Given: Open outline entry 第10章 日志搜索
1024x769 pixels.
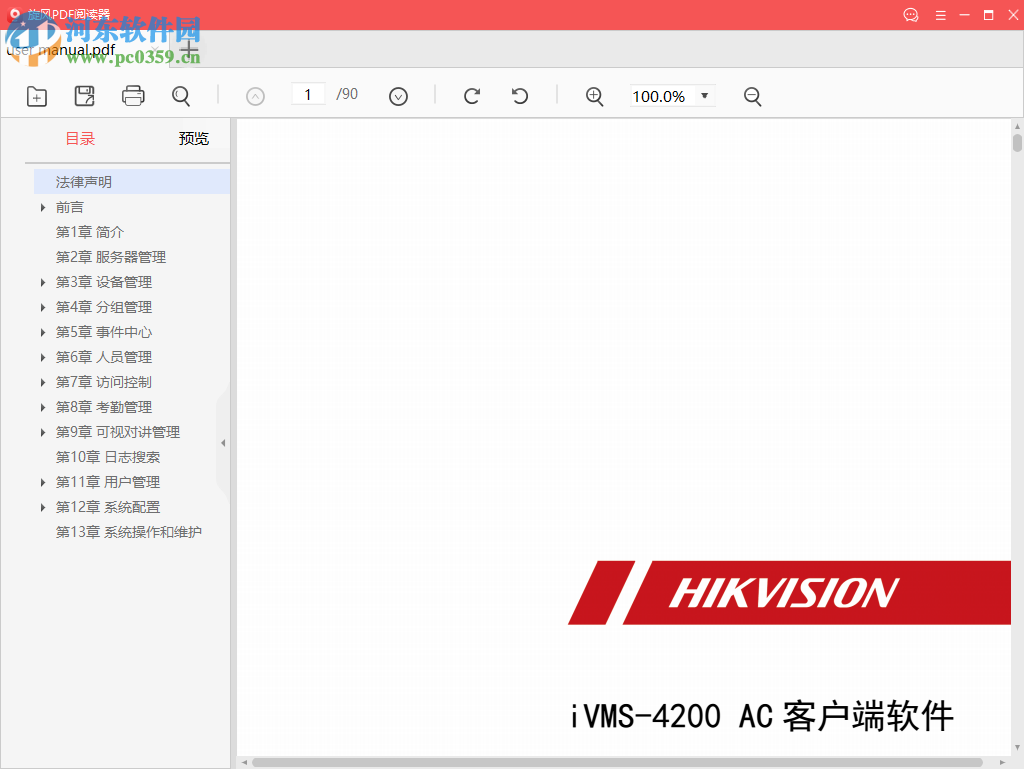Looking at the screenshot, I should [x=108, y=457].
